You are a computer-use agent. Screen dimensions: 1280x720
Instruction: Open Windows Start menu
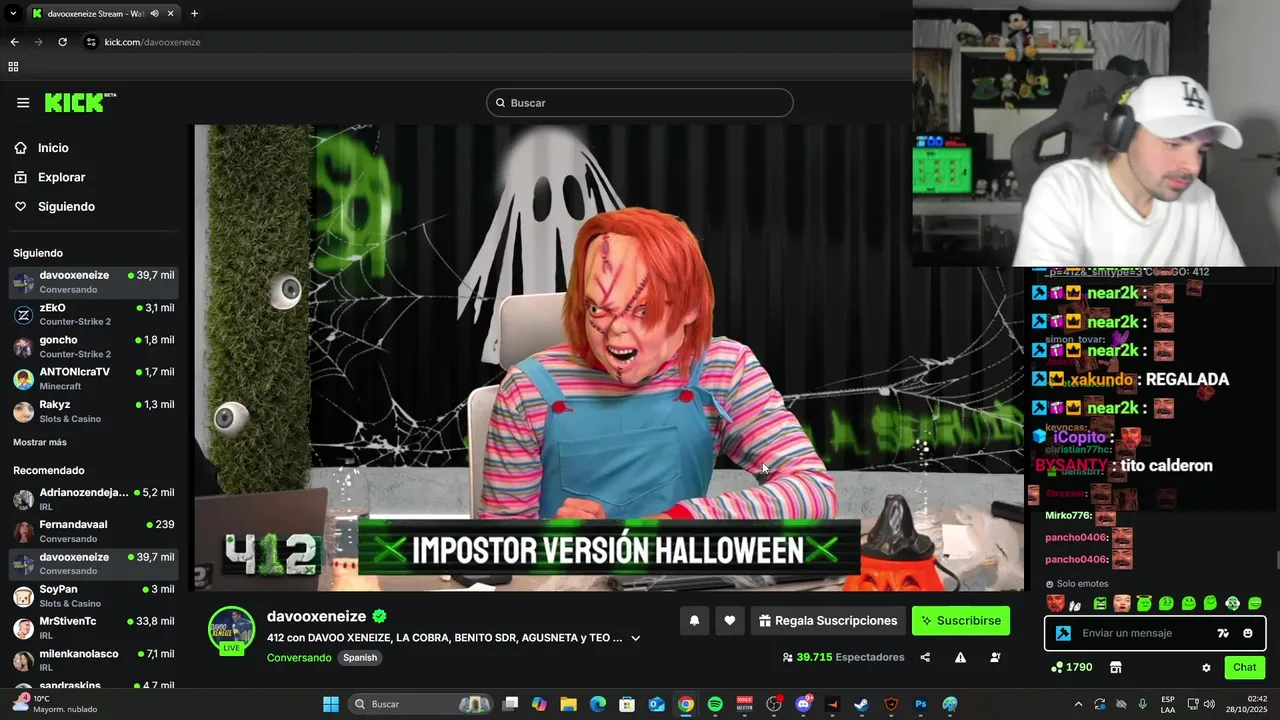coord(330,704)
